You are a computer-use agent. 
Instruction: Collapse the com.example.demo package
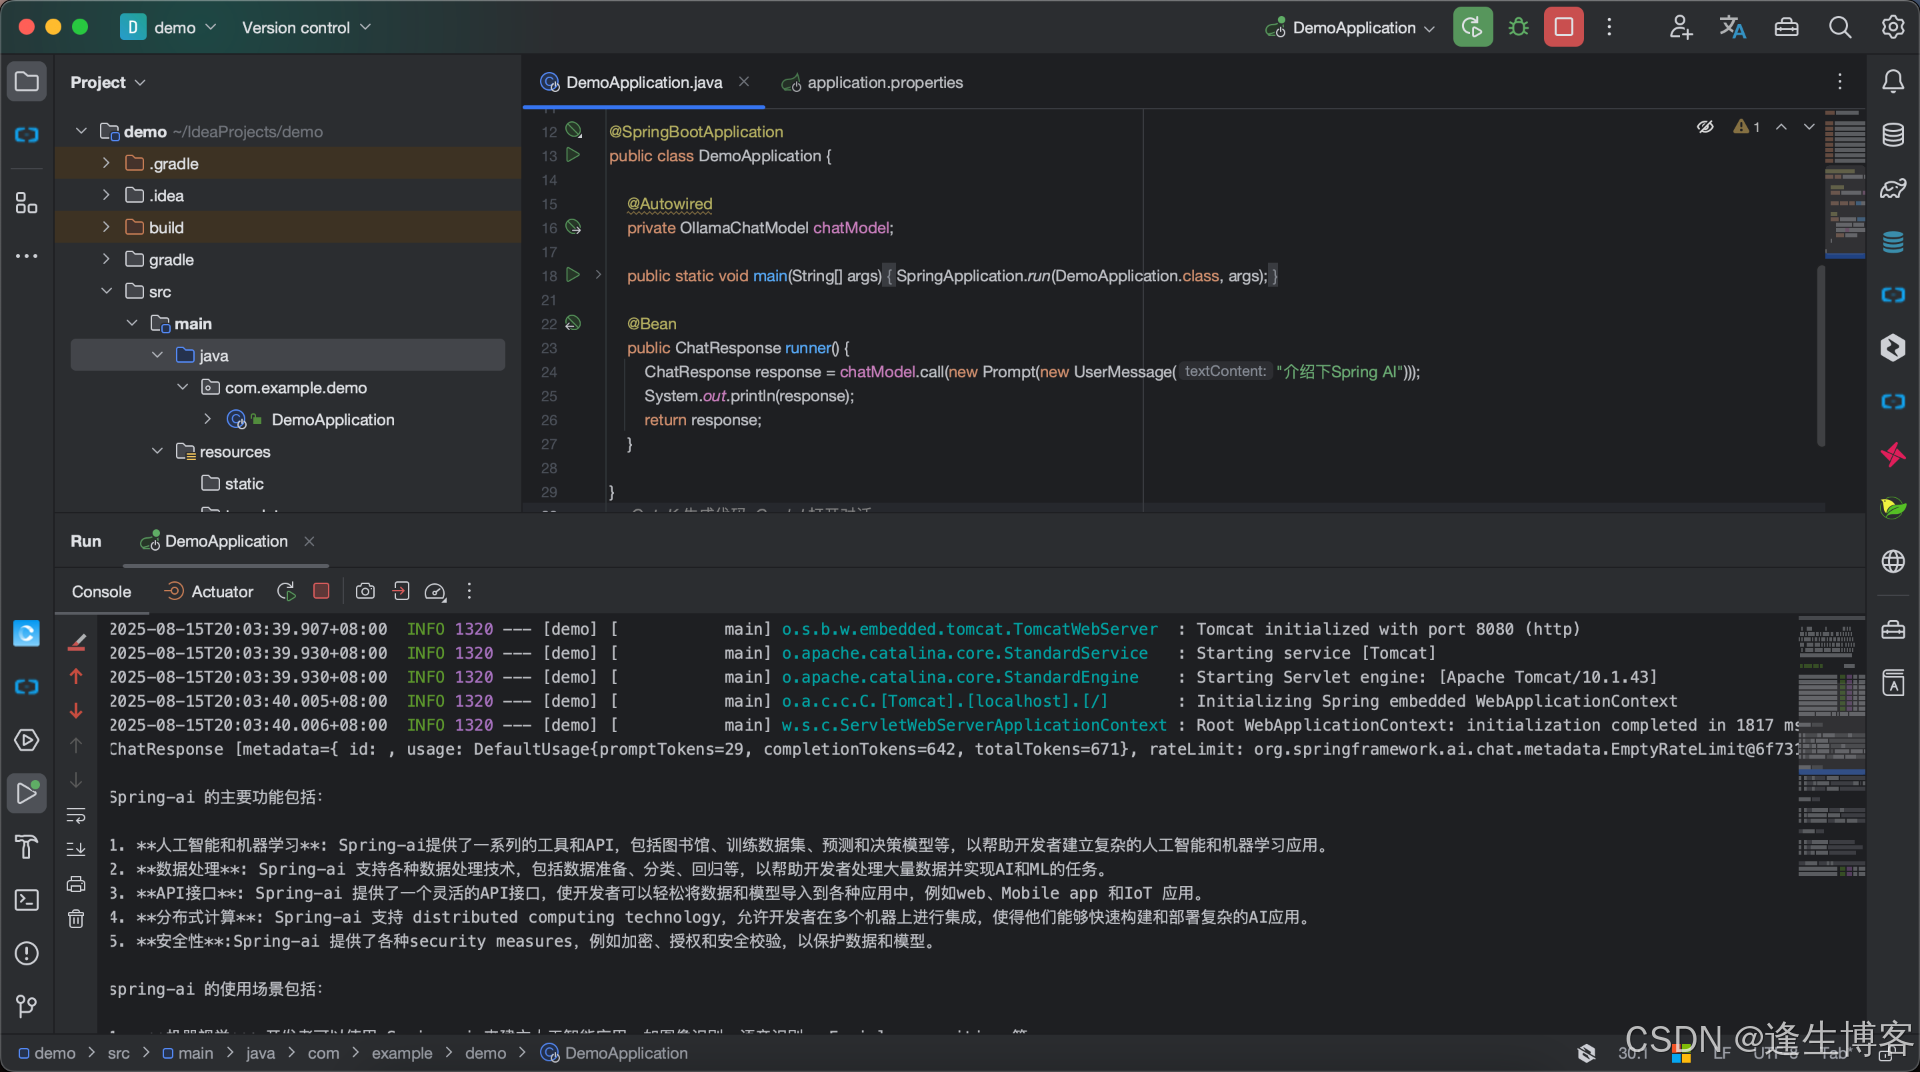point(182,387)
